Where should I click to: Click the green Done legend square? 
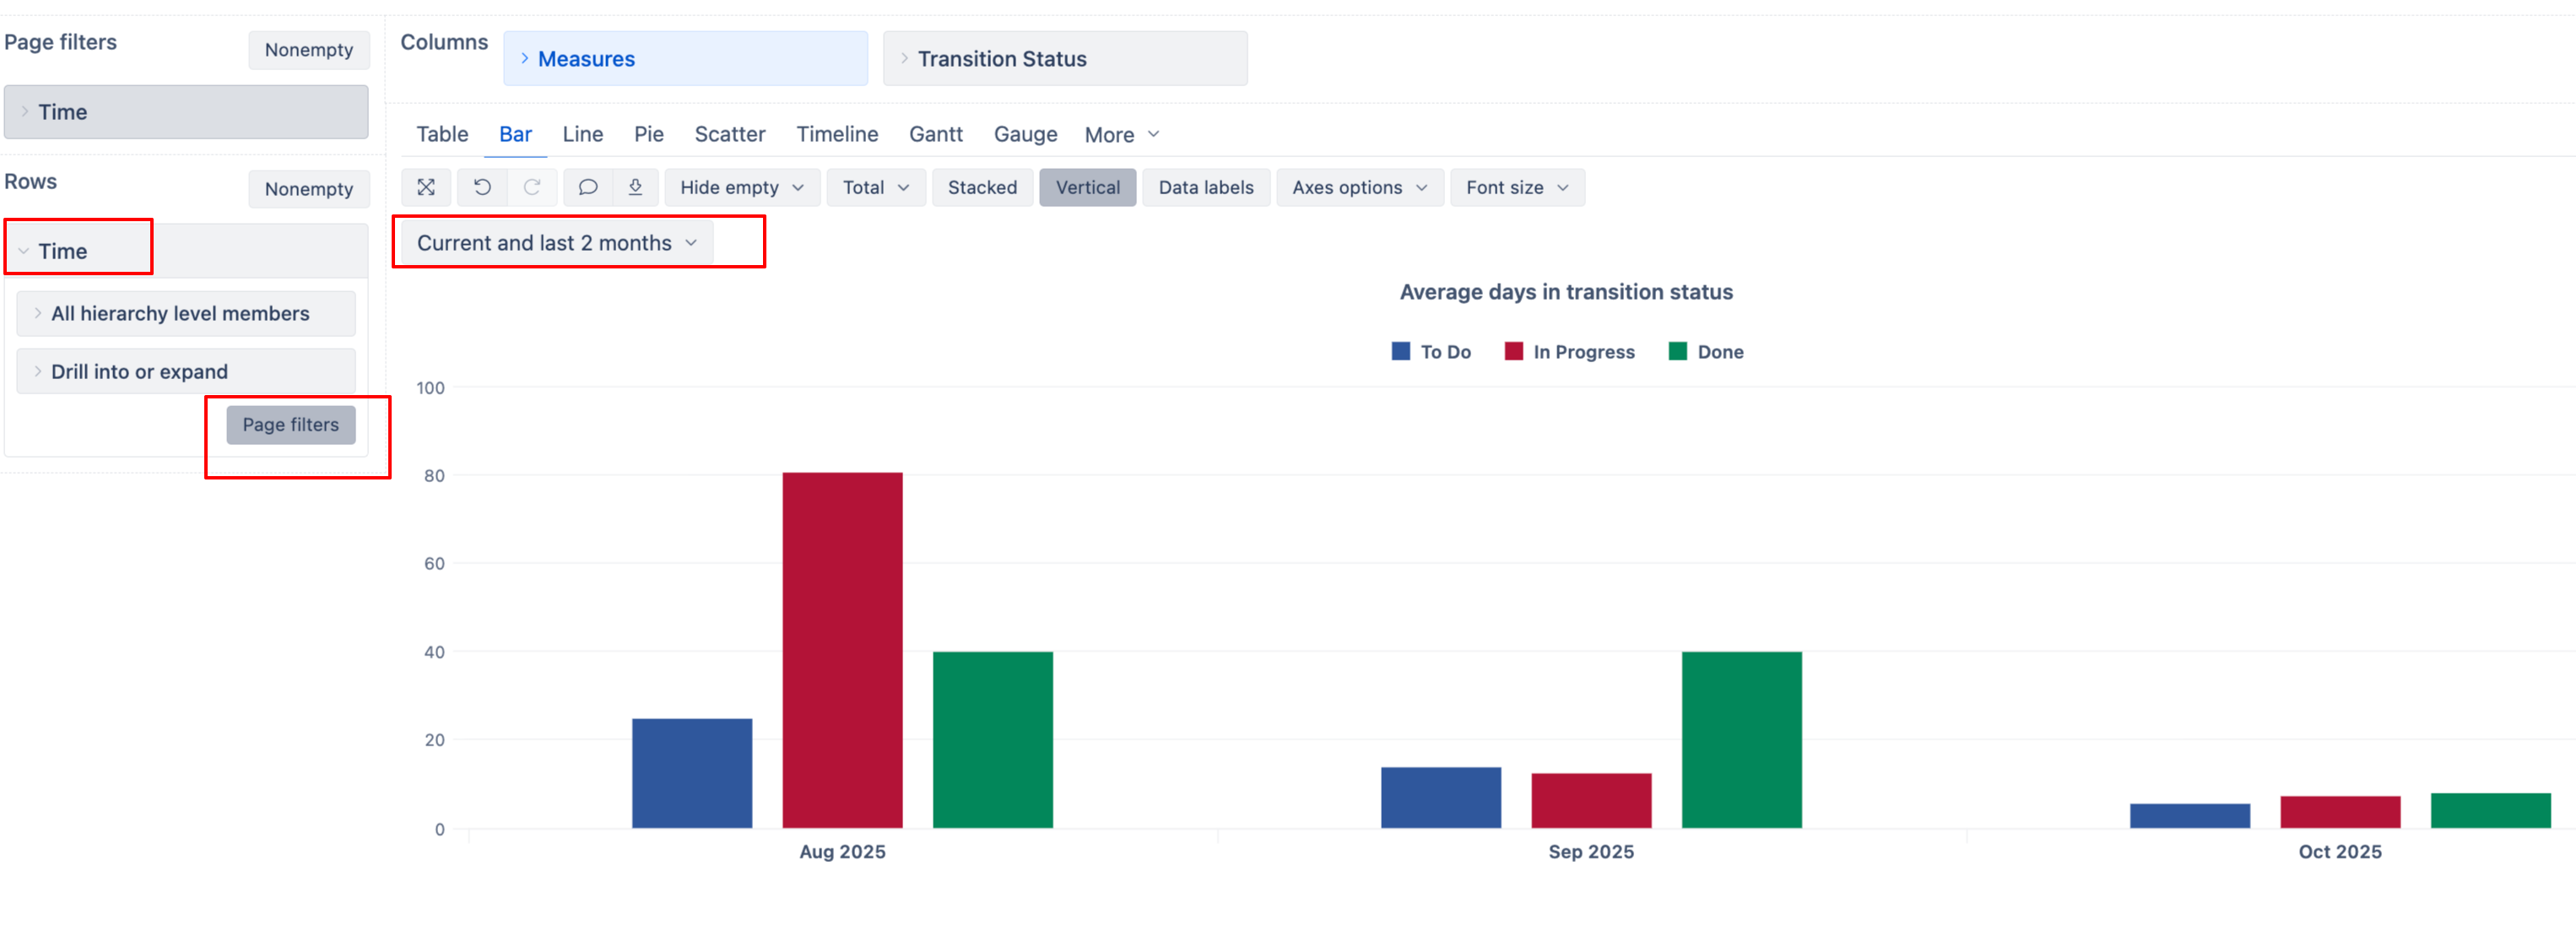1677,351
